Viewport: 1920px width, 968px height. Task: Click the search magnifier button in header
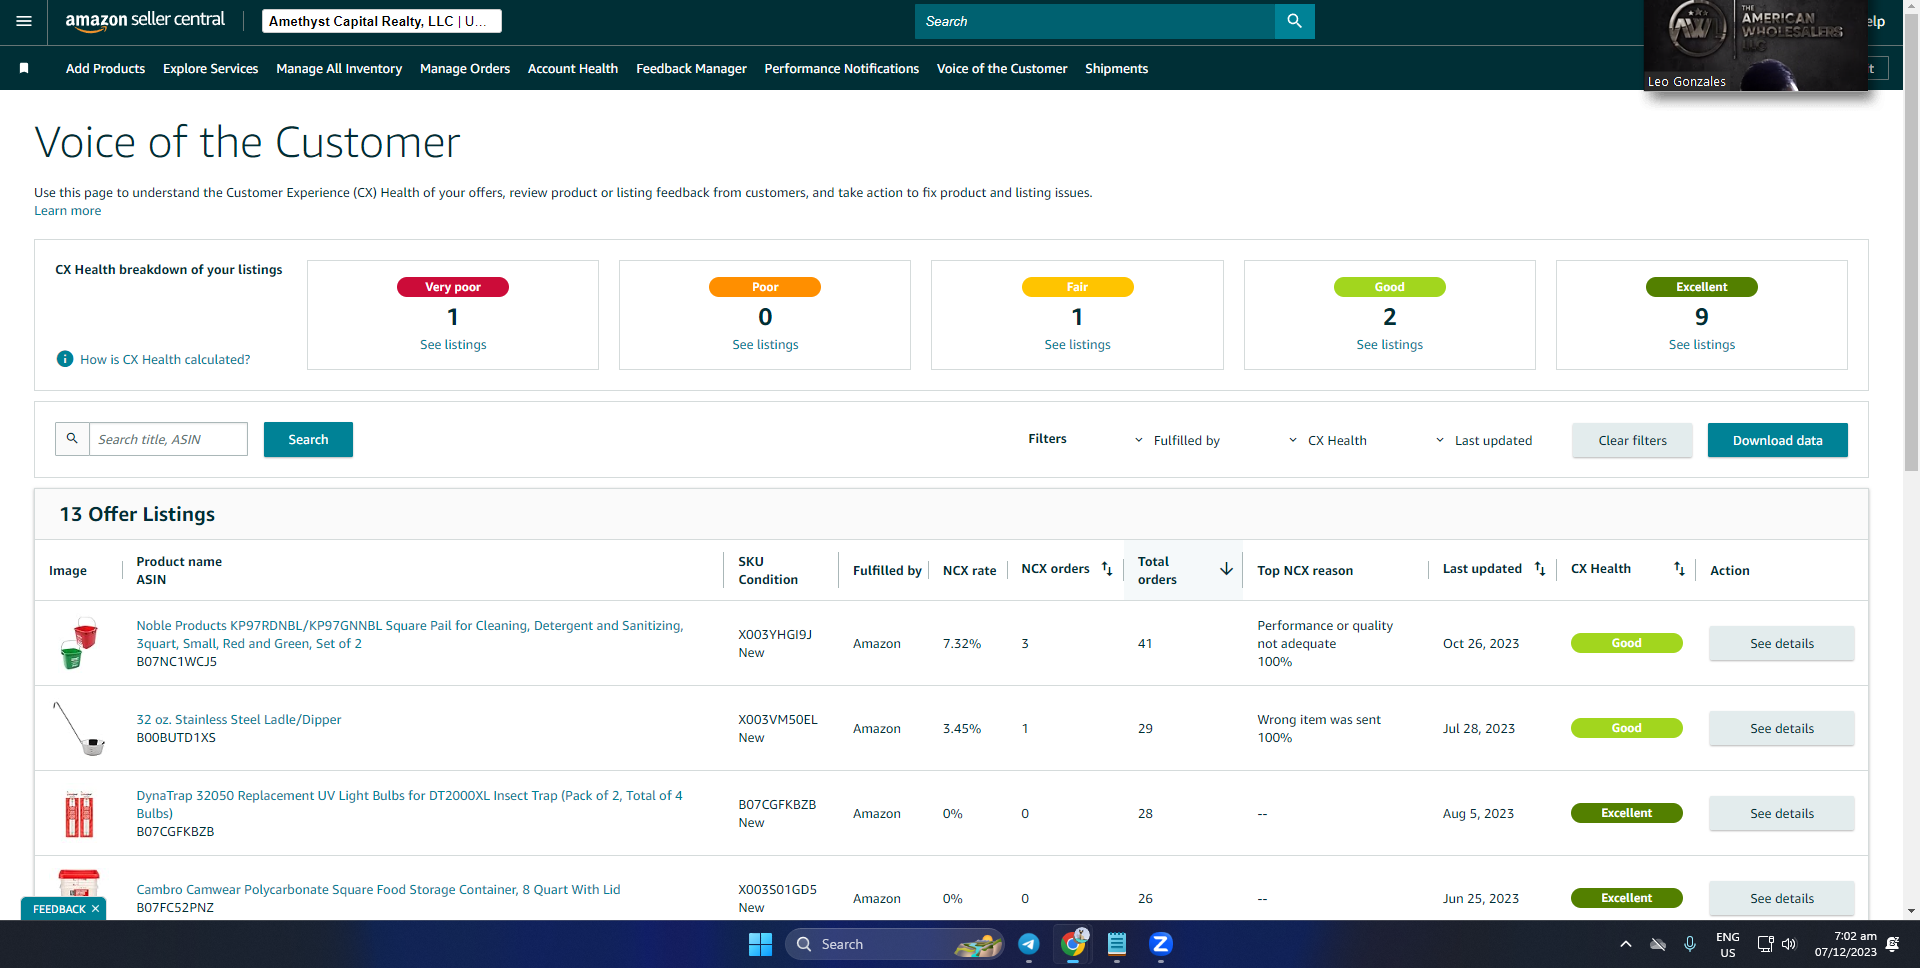(x=1294, y=21)
